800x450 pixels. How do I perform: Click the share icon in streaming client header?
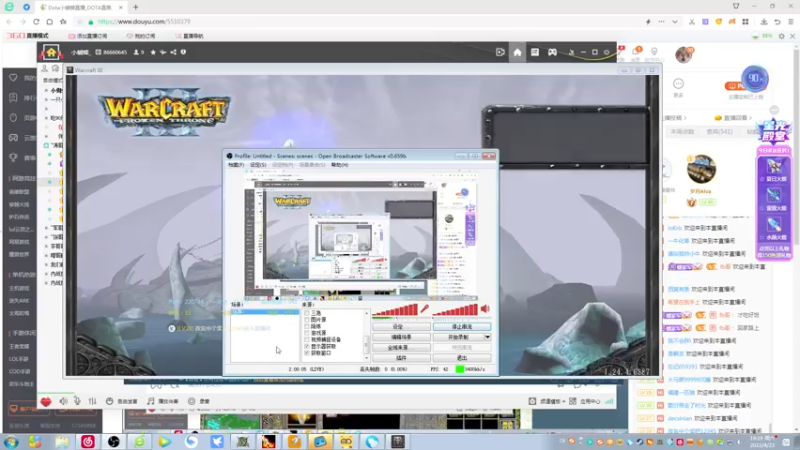(x=173, y=52)
